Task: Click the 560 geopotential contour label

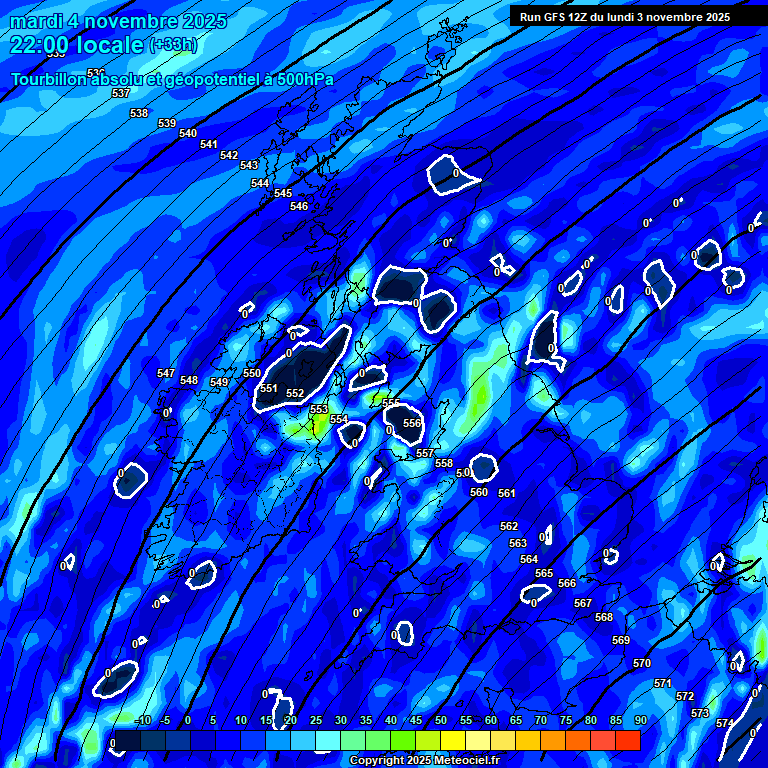Action: tap(479, 492)
